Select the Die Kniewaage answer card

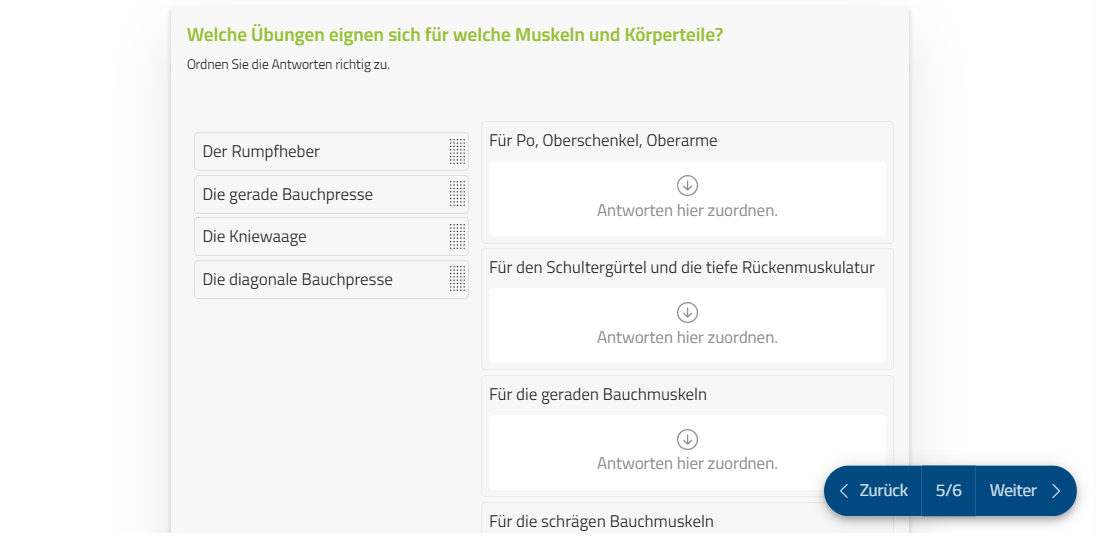[x=331, y=237]
